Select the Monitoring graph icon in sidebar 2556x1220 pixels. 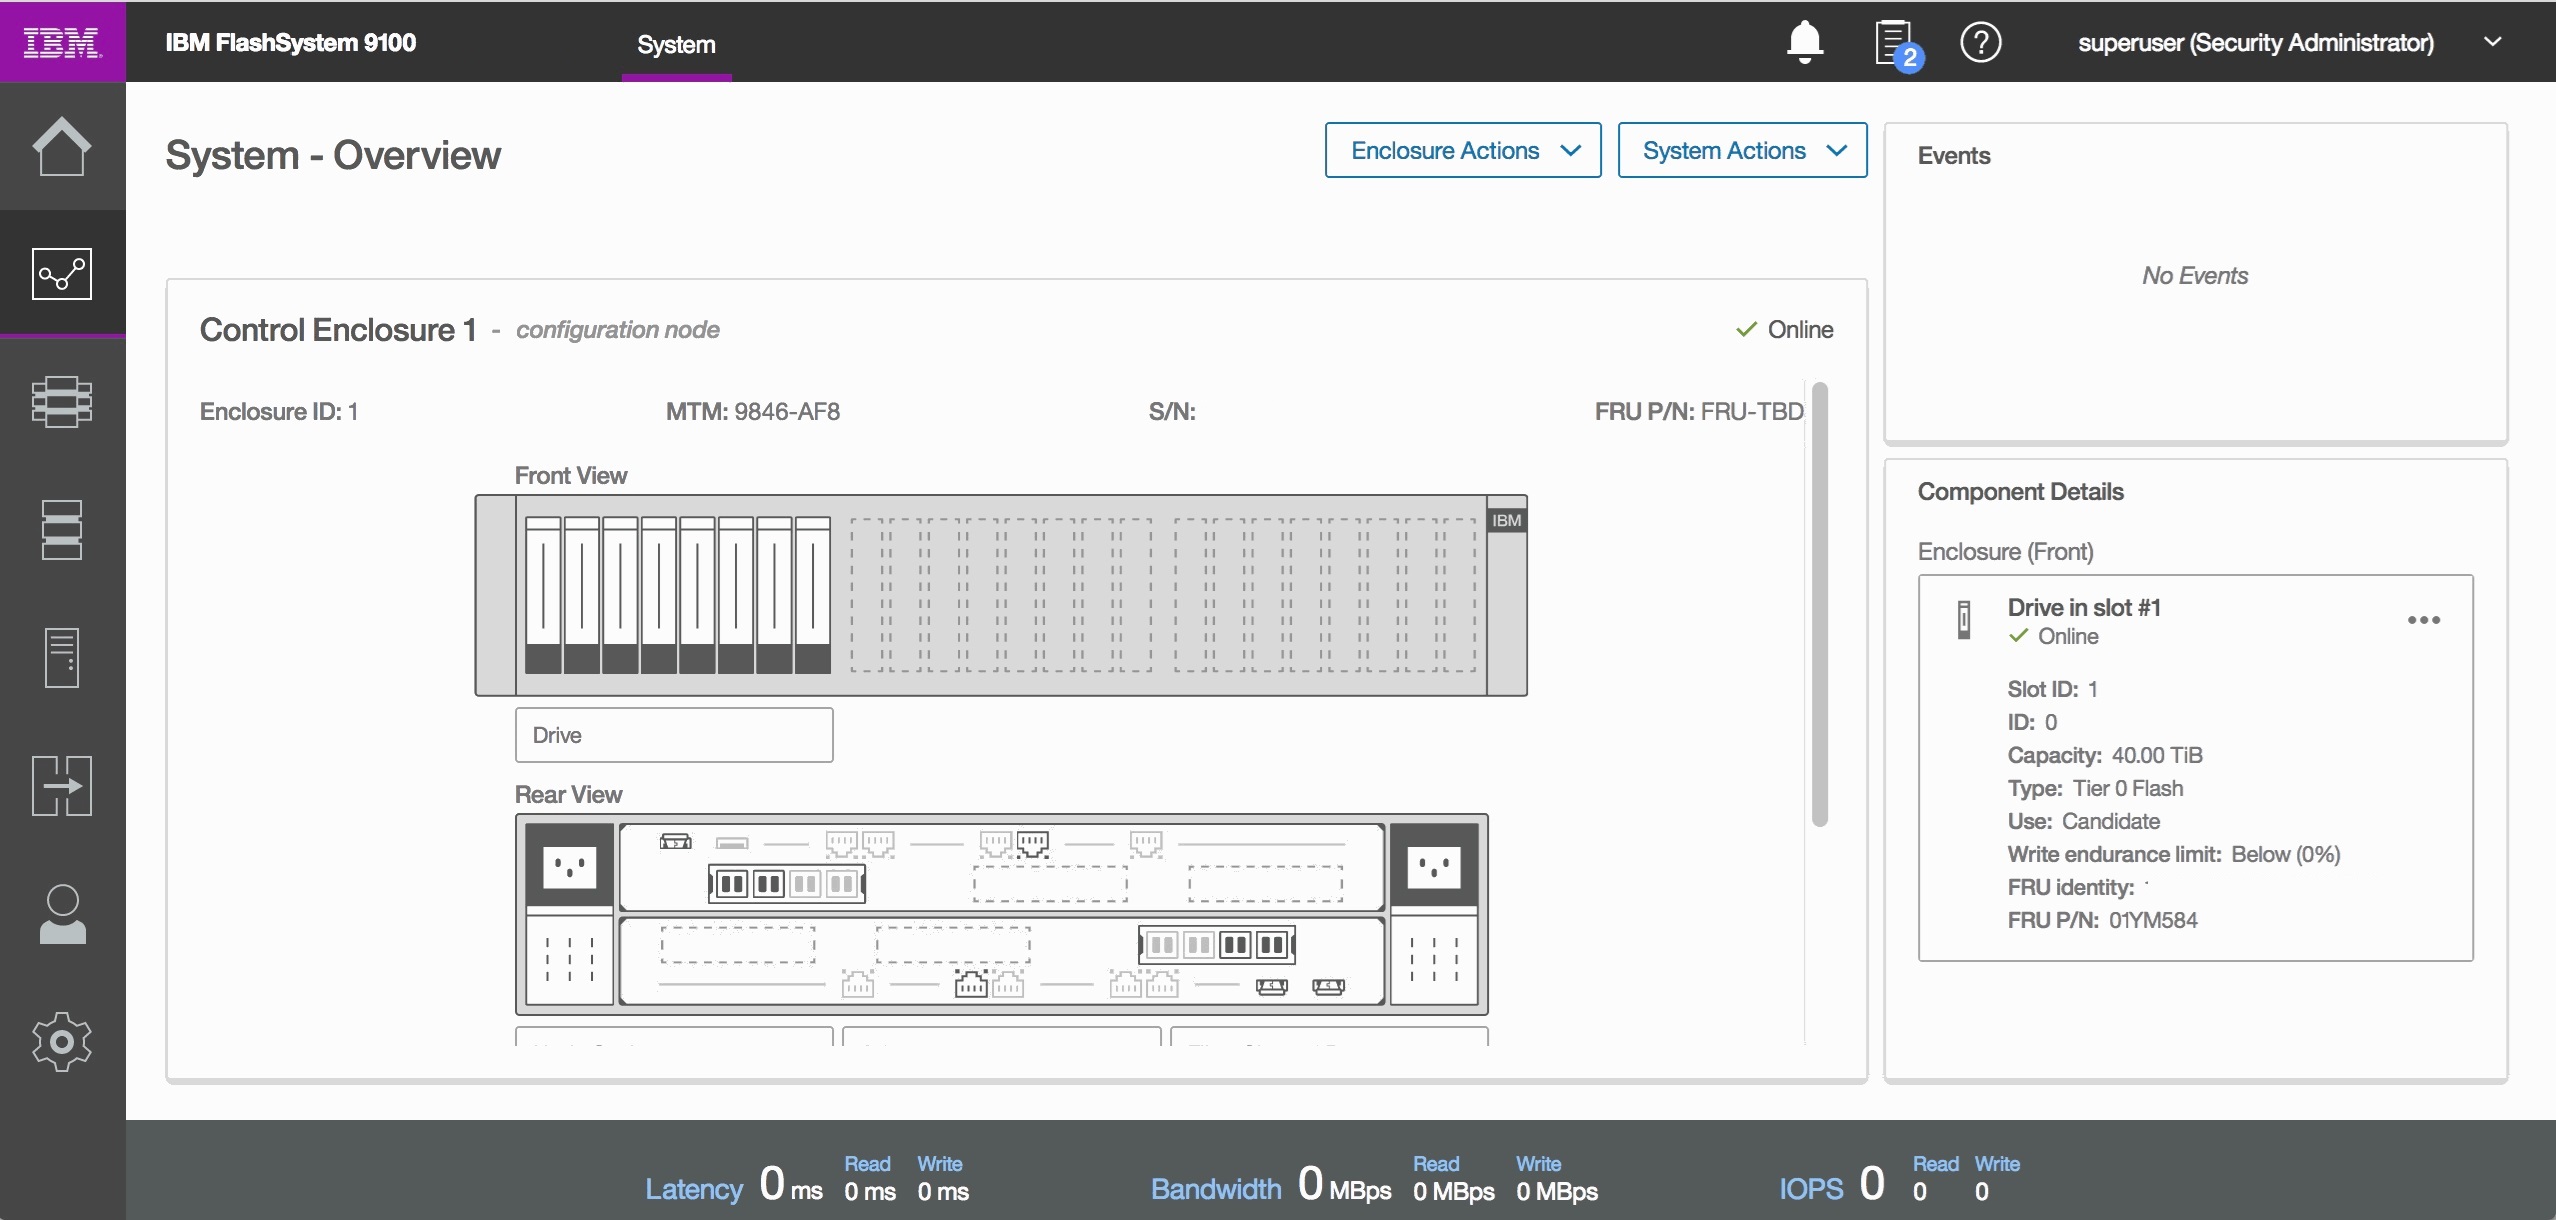(x=62, y=274)
